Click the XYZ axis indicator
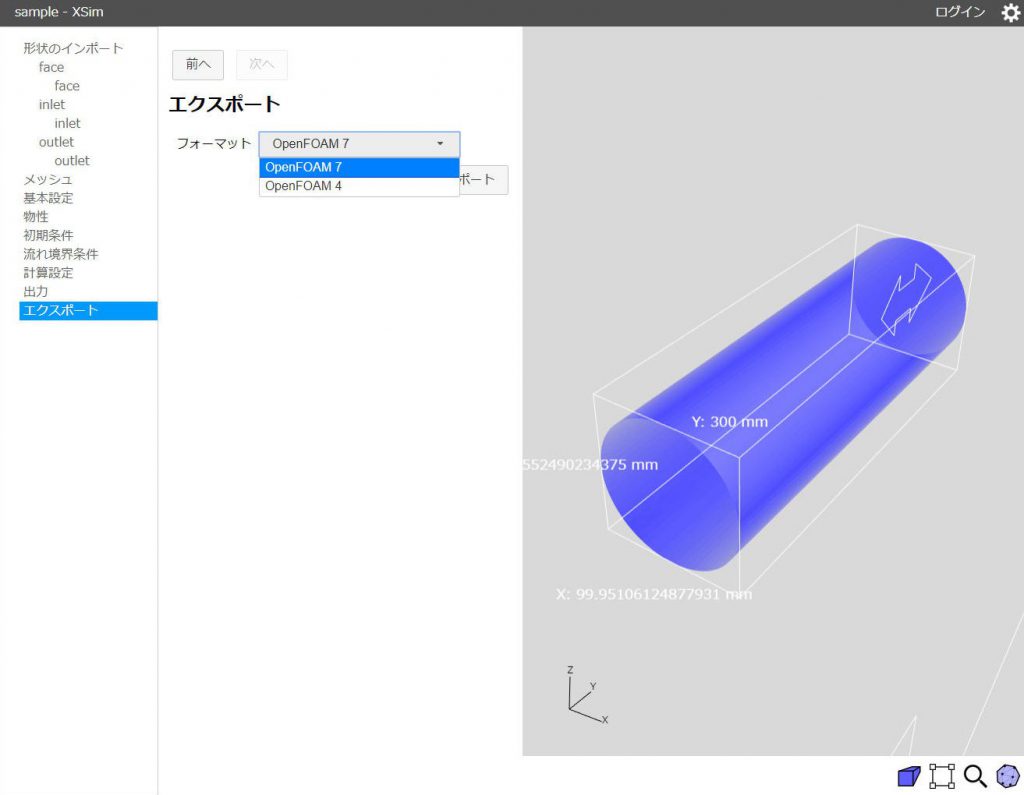Image resolution: width=1024 pixels, height=795 pixels. point(585,696)
